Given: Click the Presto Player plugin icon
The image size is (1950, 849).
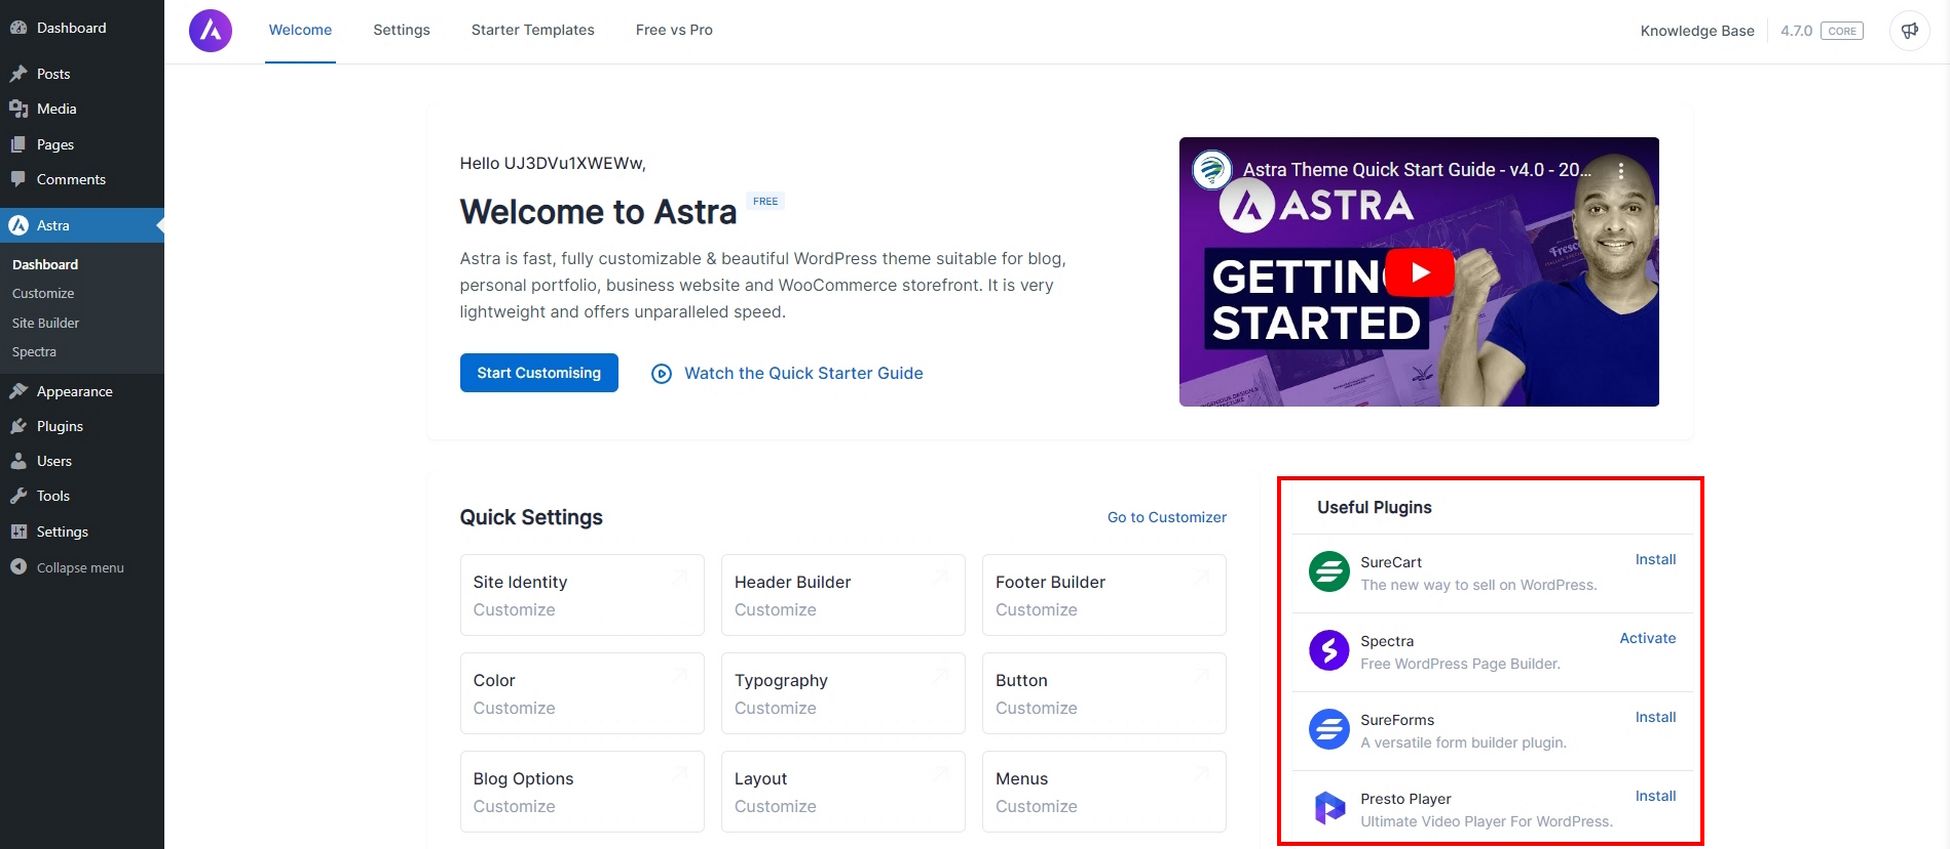Looking at the screenshot, I should pyautogui.click(x=1329, y=808).
